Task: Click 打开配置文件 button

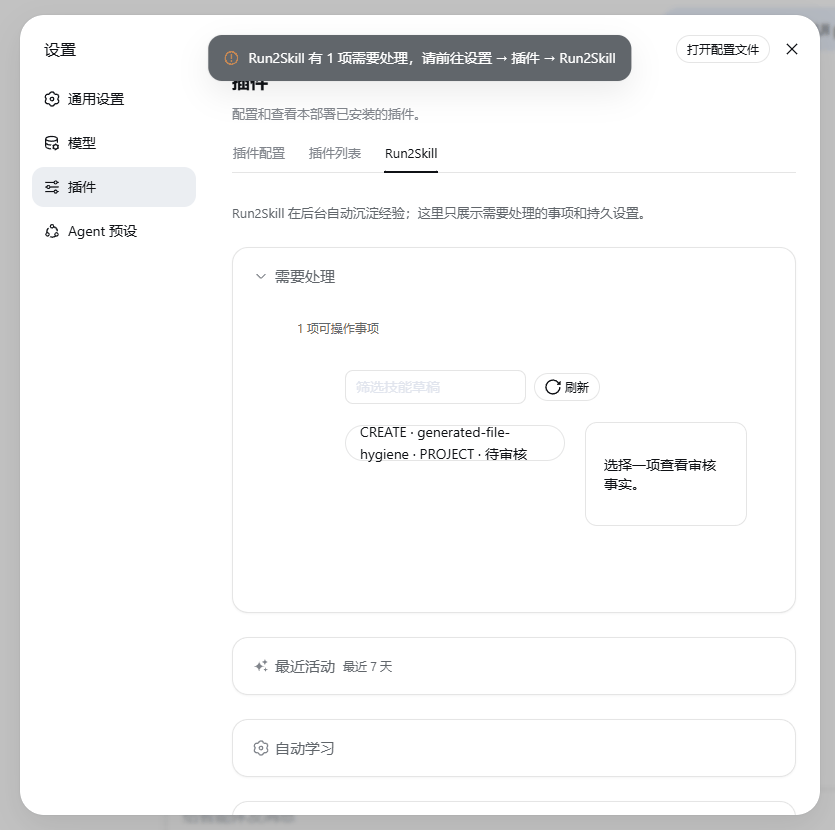Action: [x=723, y=49]
